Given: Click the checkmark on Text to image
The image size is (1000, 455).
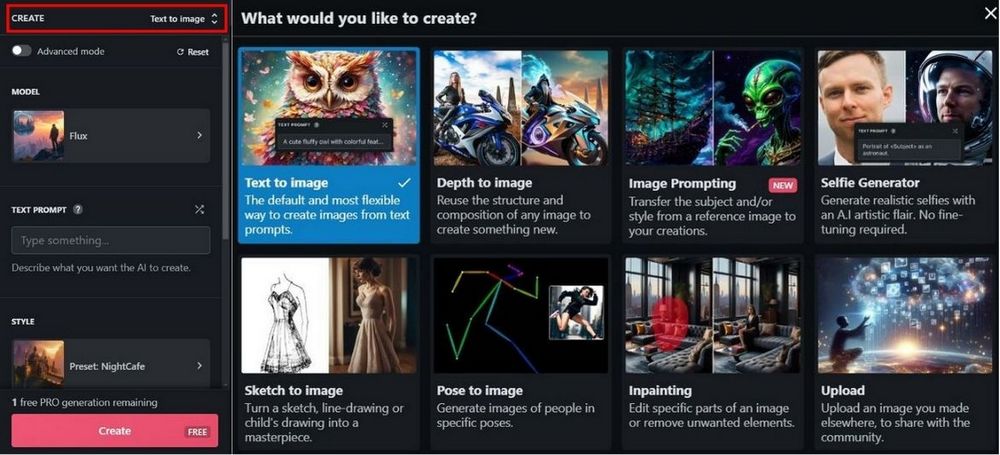Looking at the screenshot, I should [404, 183].
